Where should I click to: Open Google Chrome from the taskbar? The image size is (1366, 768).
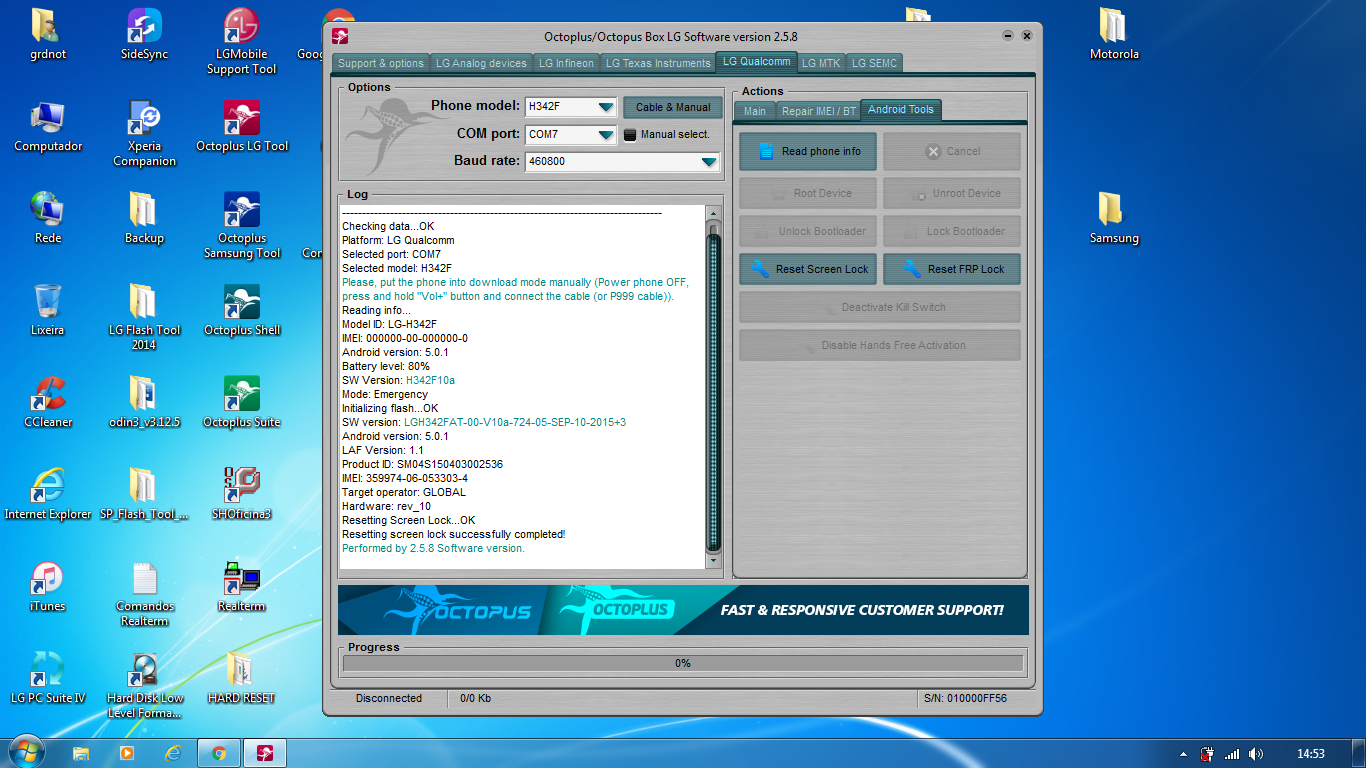pyautogui.click(x=219, y=752)
